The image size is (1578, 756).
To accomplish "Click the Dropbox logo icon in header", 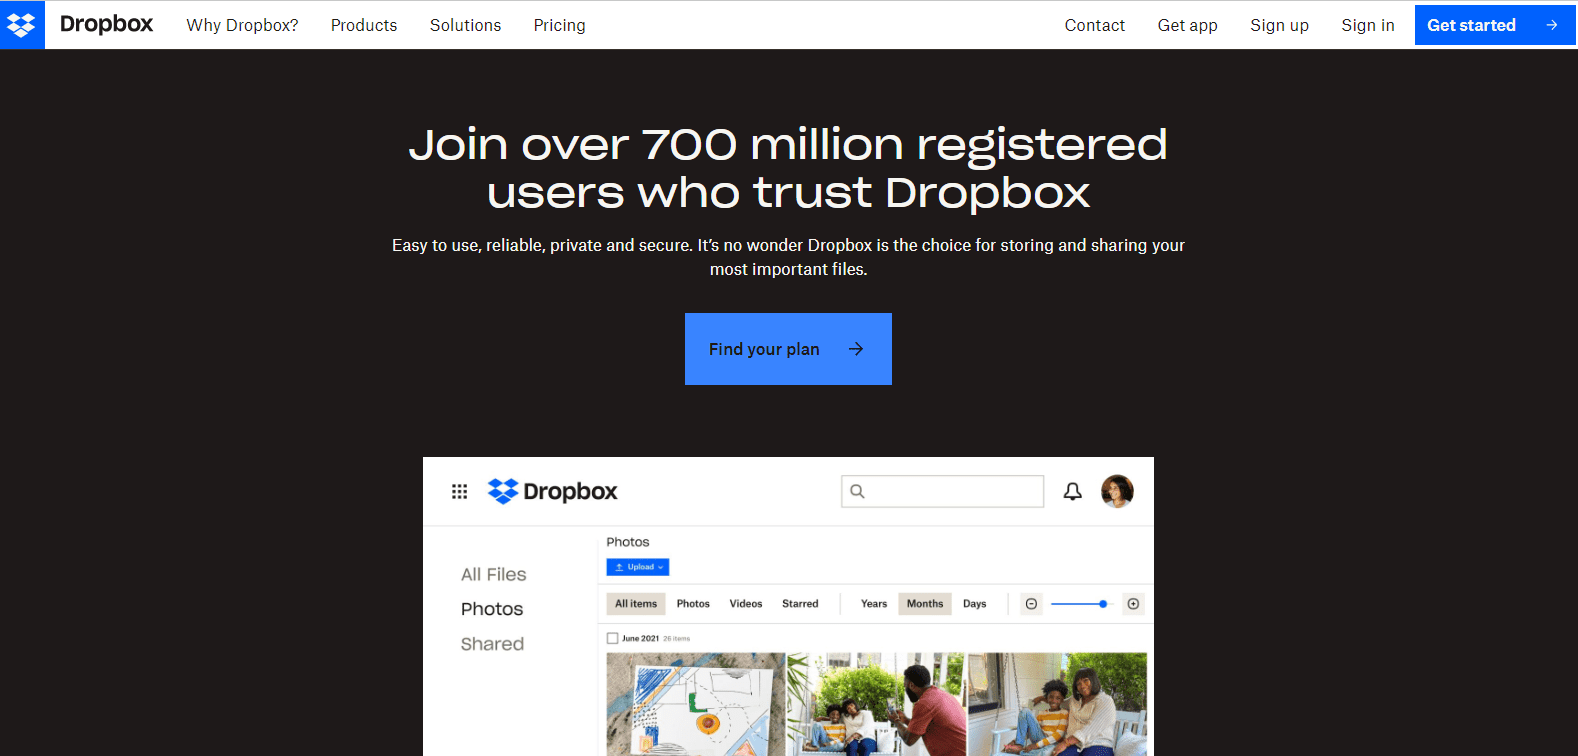I will tap(22, 25).
